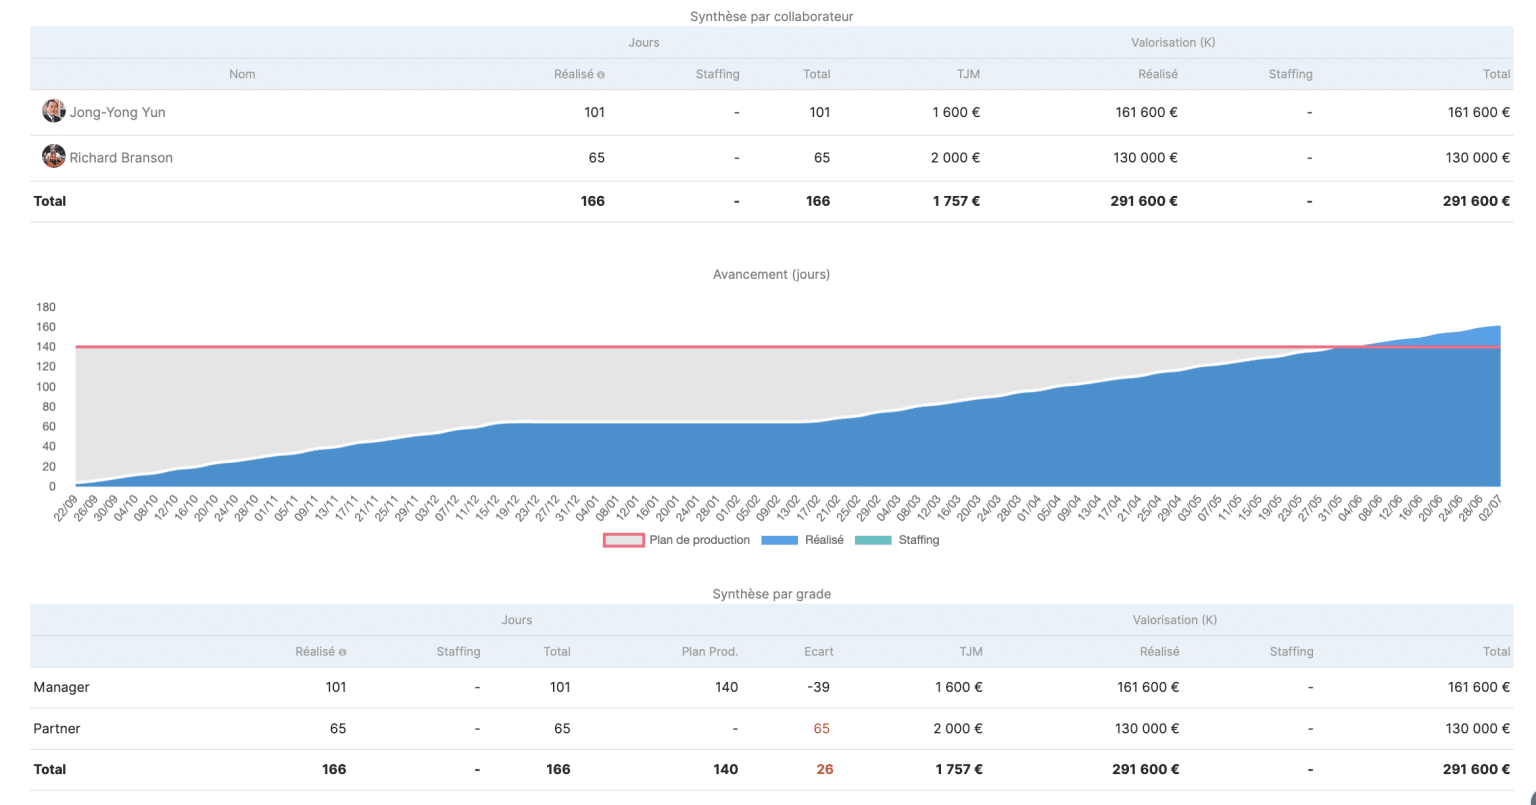Sort by the Nom column header
1536x805 pixels.
click(x=242, y=74)
